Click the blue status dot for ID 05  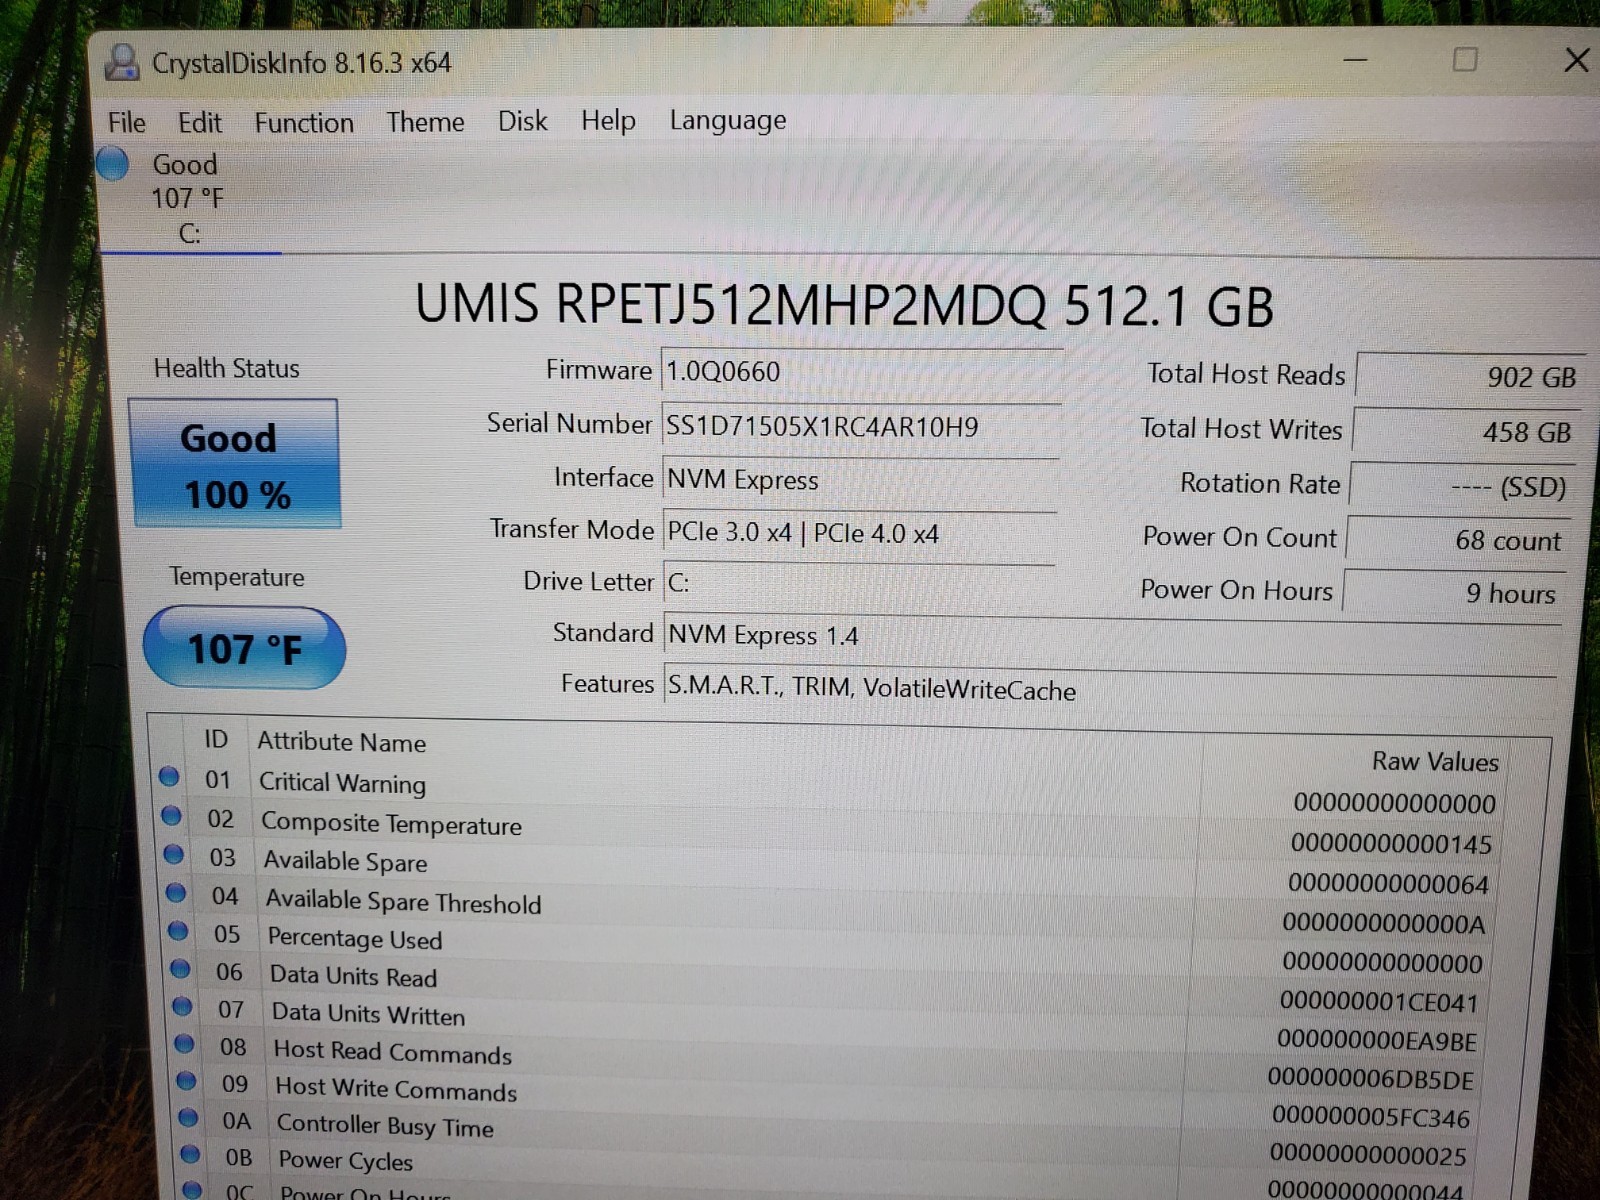point(178,931)
